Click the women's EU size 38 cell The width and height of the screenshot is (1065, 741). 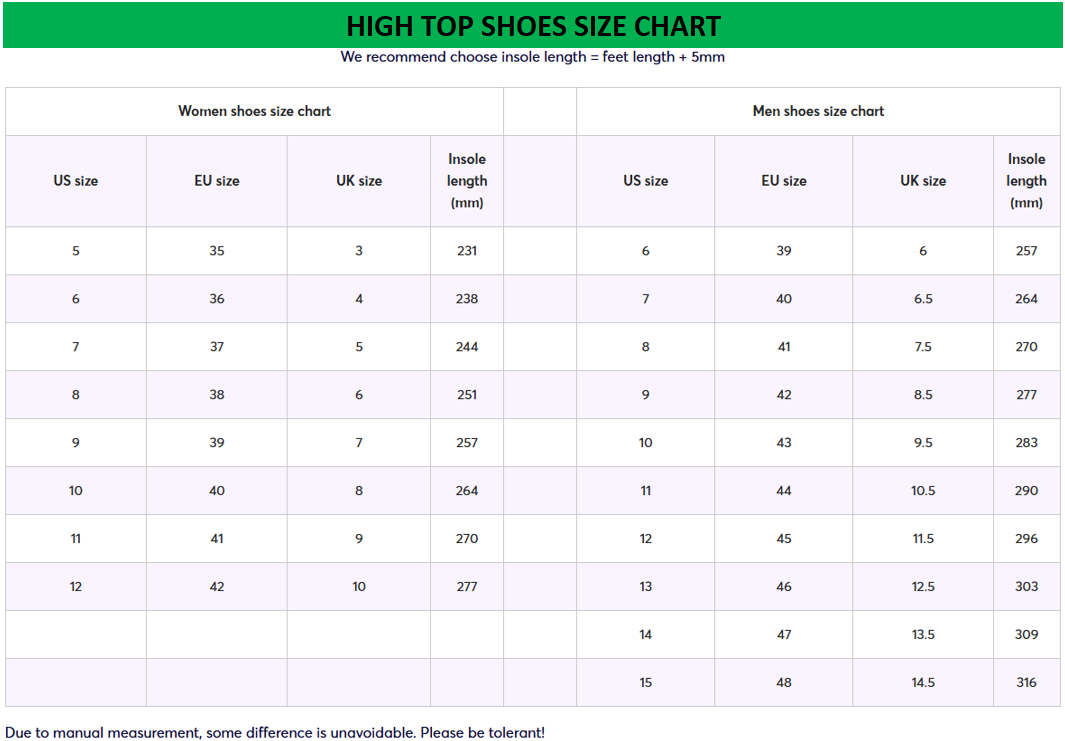(x=217, y=395)
